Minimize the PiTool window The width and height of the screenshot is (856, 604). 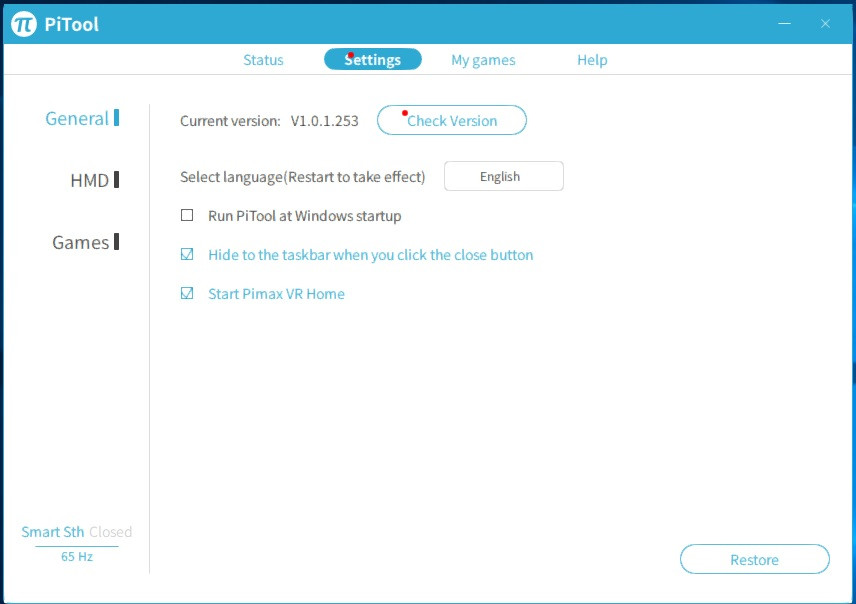[x=784, y=23]
